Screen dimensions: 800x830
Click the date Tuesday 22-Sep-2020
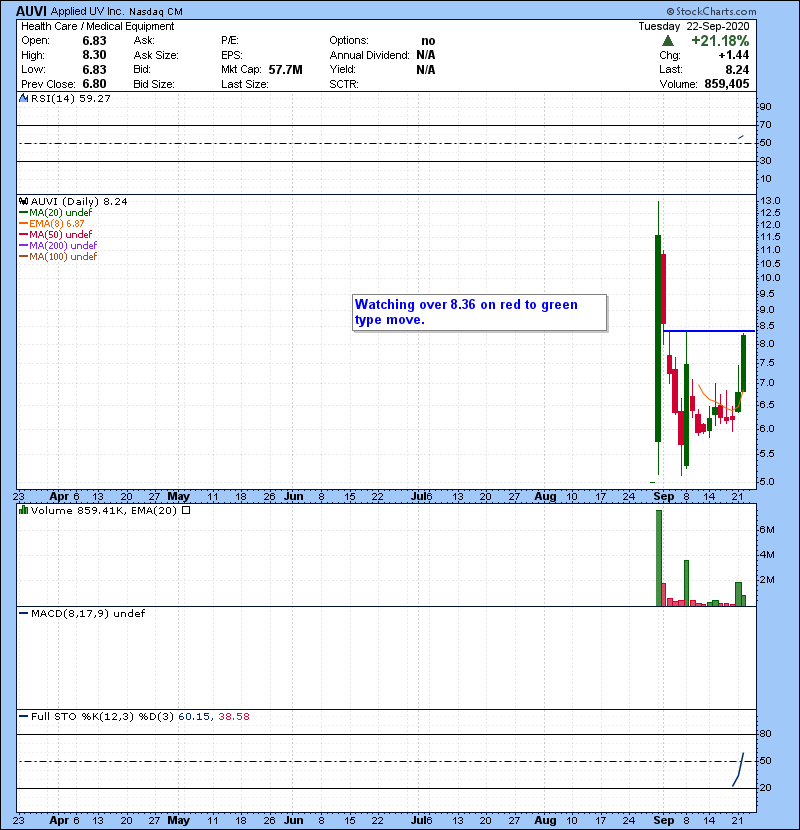(x=694, y=26)
